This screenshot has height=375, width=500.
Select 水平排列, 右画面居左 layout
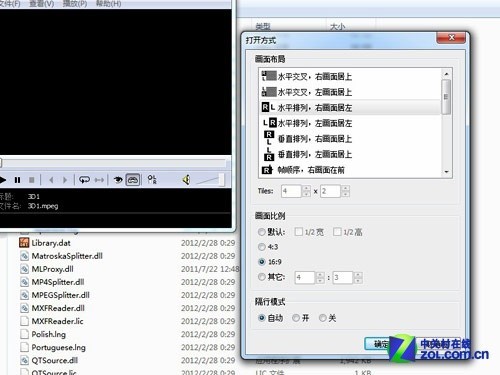350,107
